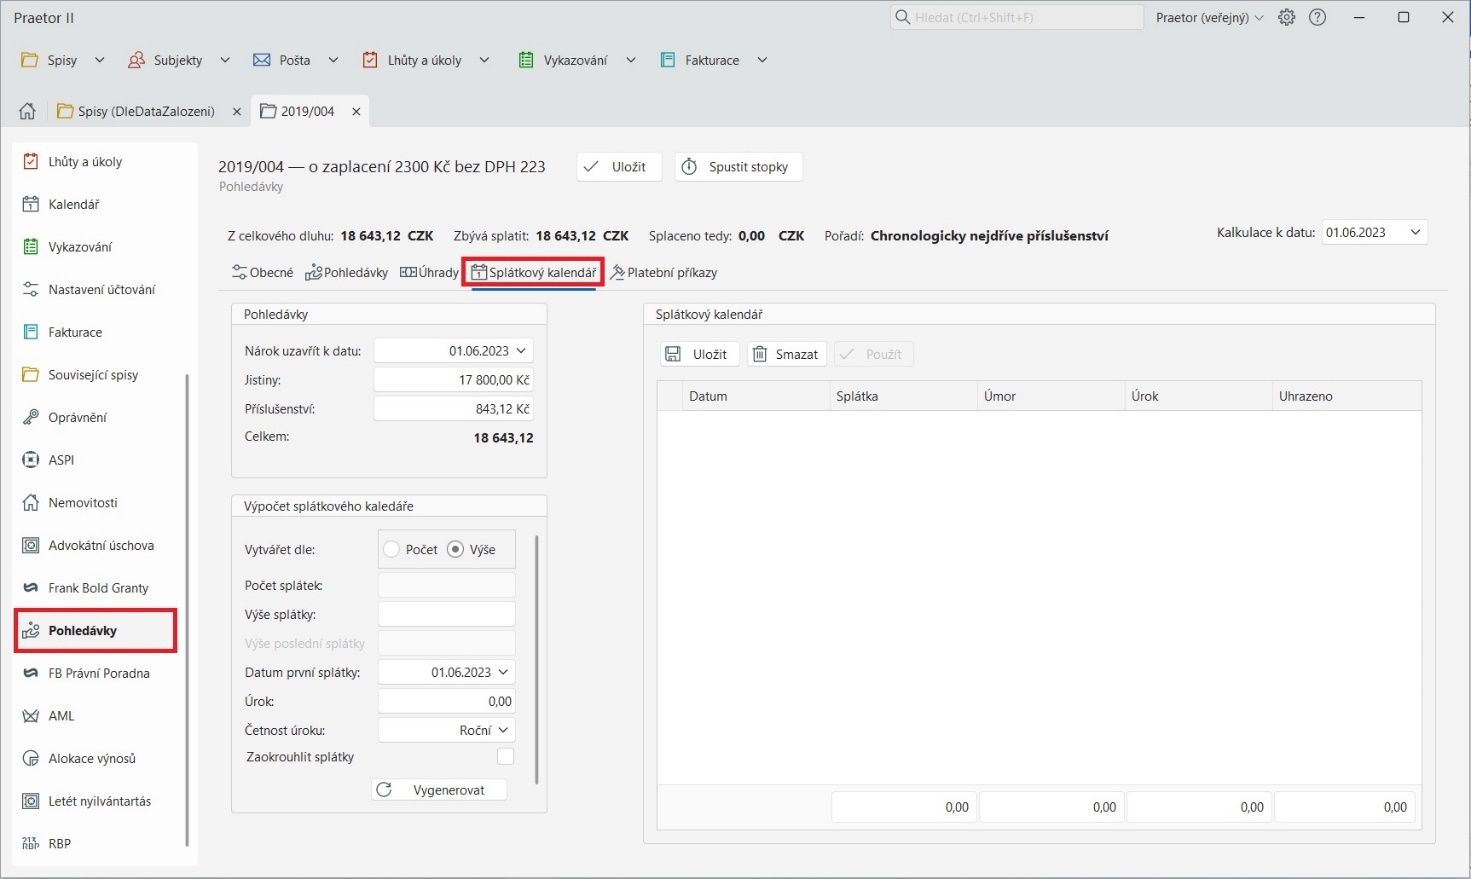Click the home icon tab
This screenshot has width=1471, height=879.
[27, 111]
